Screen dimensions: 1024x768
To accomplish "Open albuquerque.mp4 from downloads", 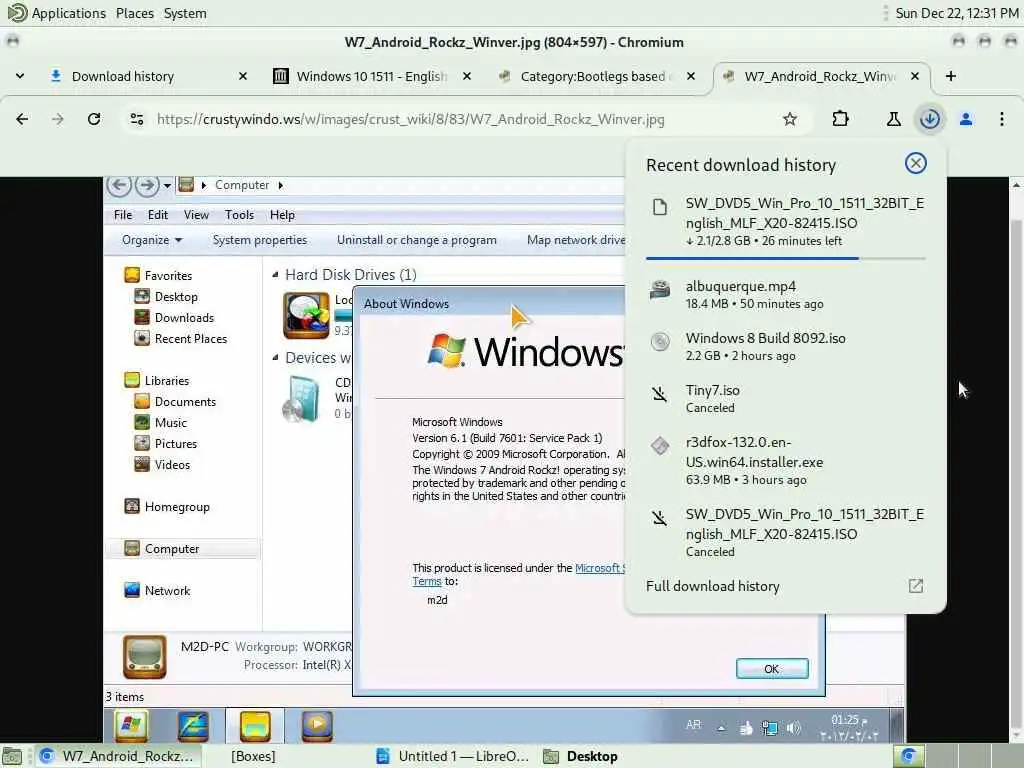I will coord(786,295).
